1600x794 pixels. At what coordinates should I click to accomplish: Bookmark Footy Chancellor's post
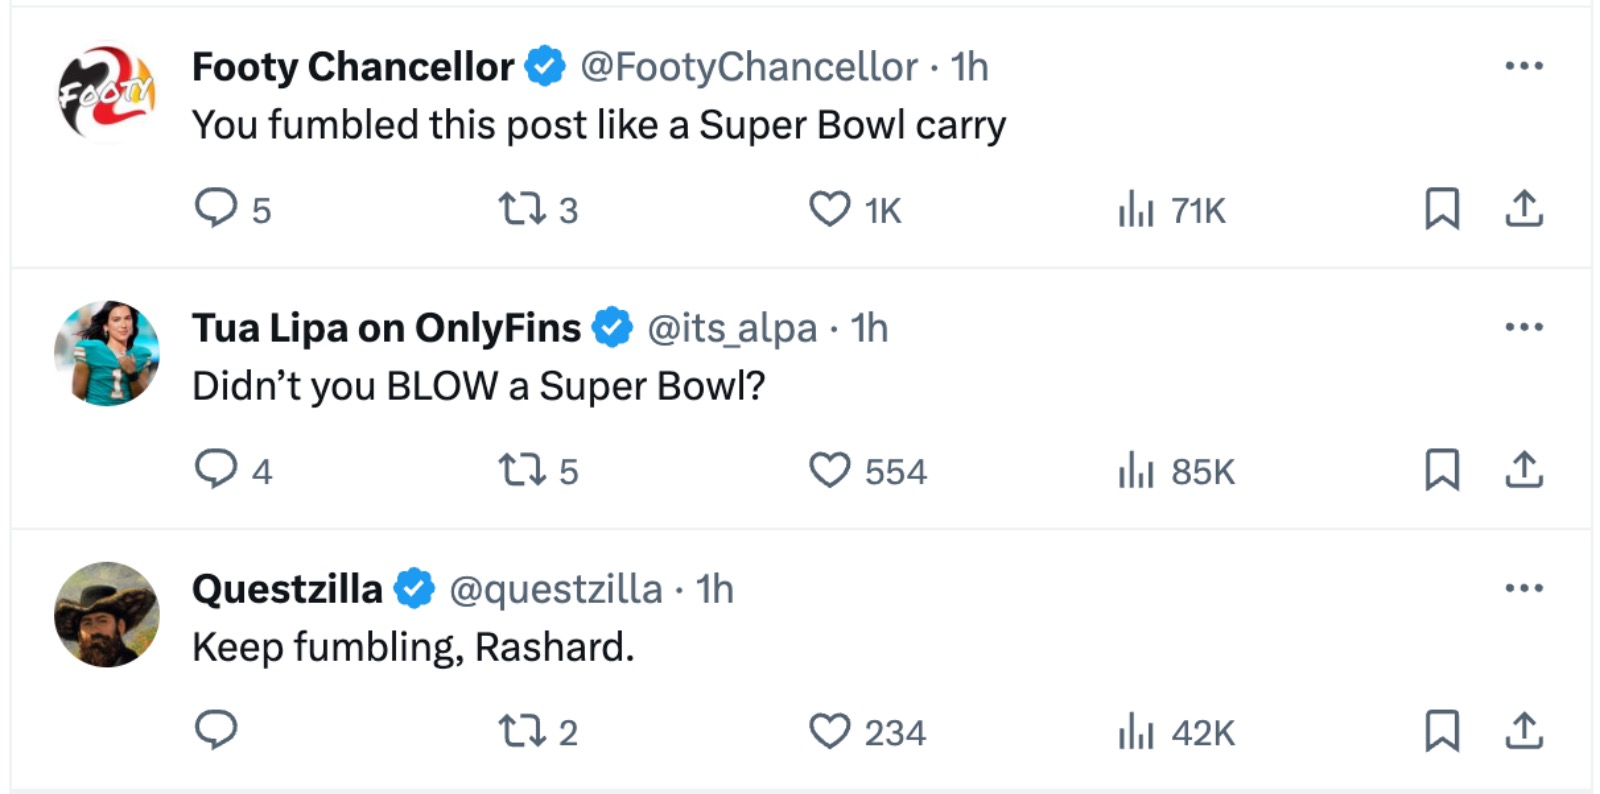tap(1441, 209)
